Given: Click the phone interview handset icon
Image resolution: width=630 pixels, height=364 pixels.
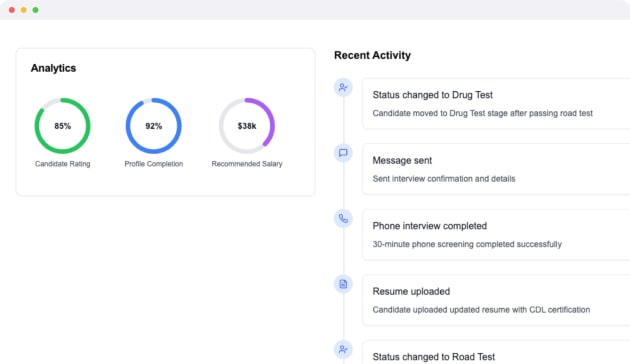Looking at the screenshot, I should 343,218.
